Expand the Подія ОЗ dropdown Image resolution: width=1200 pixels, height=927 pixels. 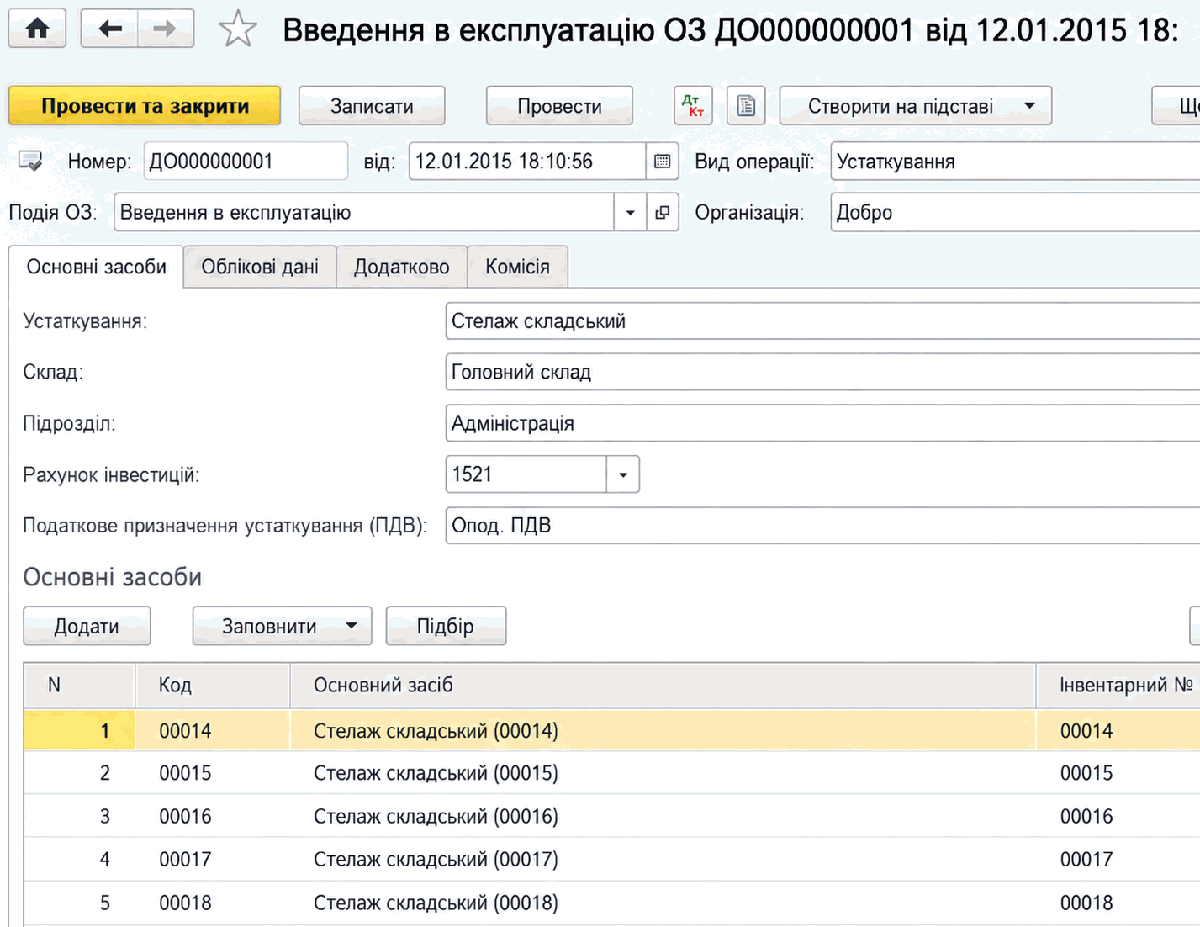tap(630, 212)
